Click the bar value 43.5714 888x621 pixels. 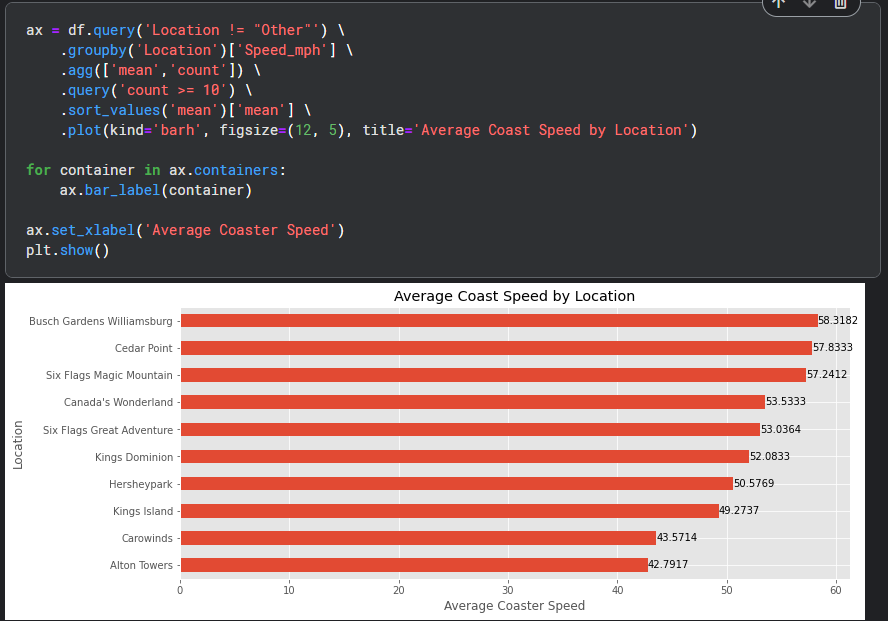pyautogui.click(x=677, y=537)
